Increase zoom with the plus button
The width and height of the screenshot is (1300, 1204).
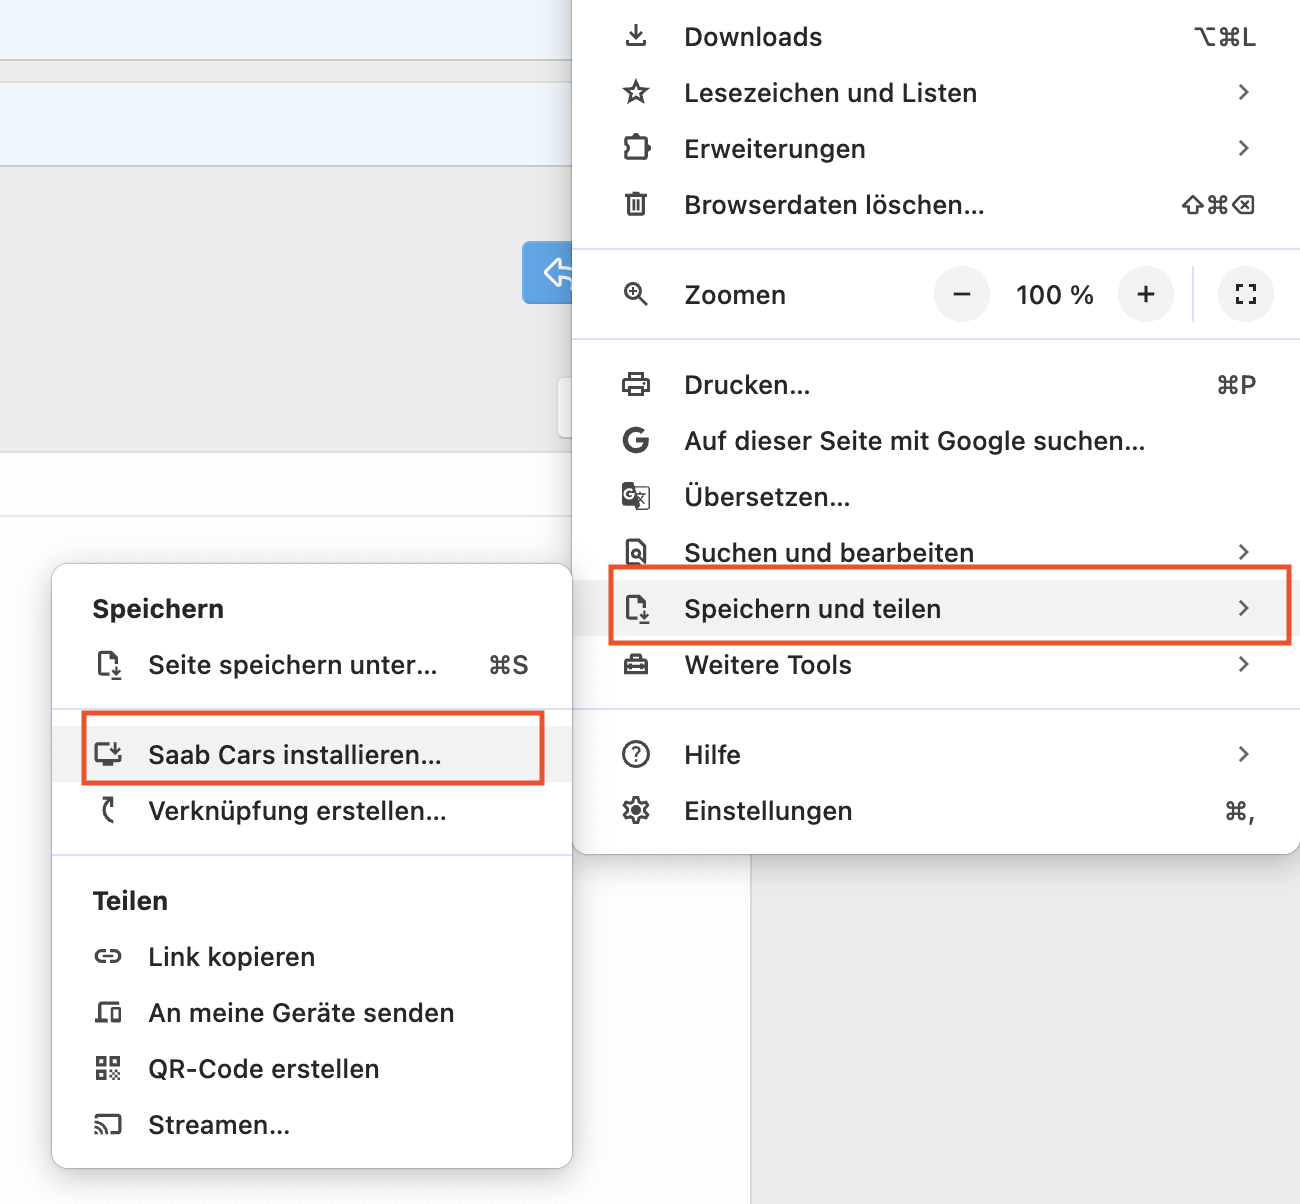coord(1146,294)
